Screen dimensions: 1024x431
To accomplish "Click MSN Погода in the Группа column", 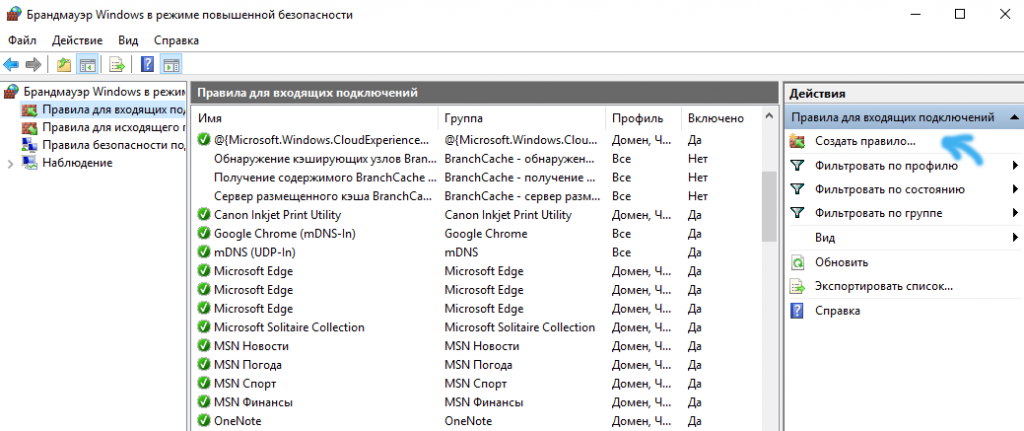I will tap(479, 364).
